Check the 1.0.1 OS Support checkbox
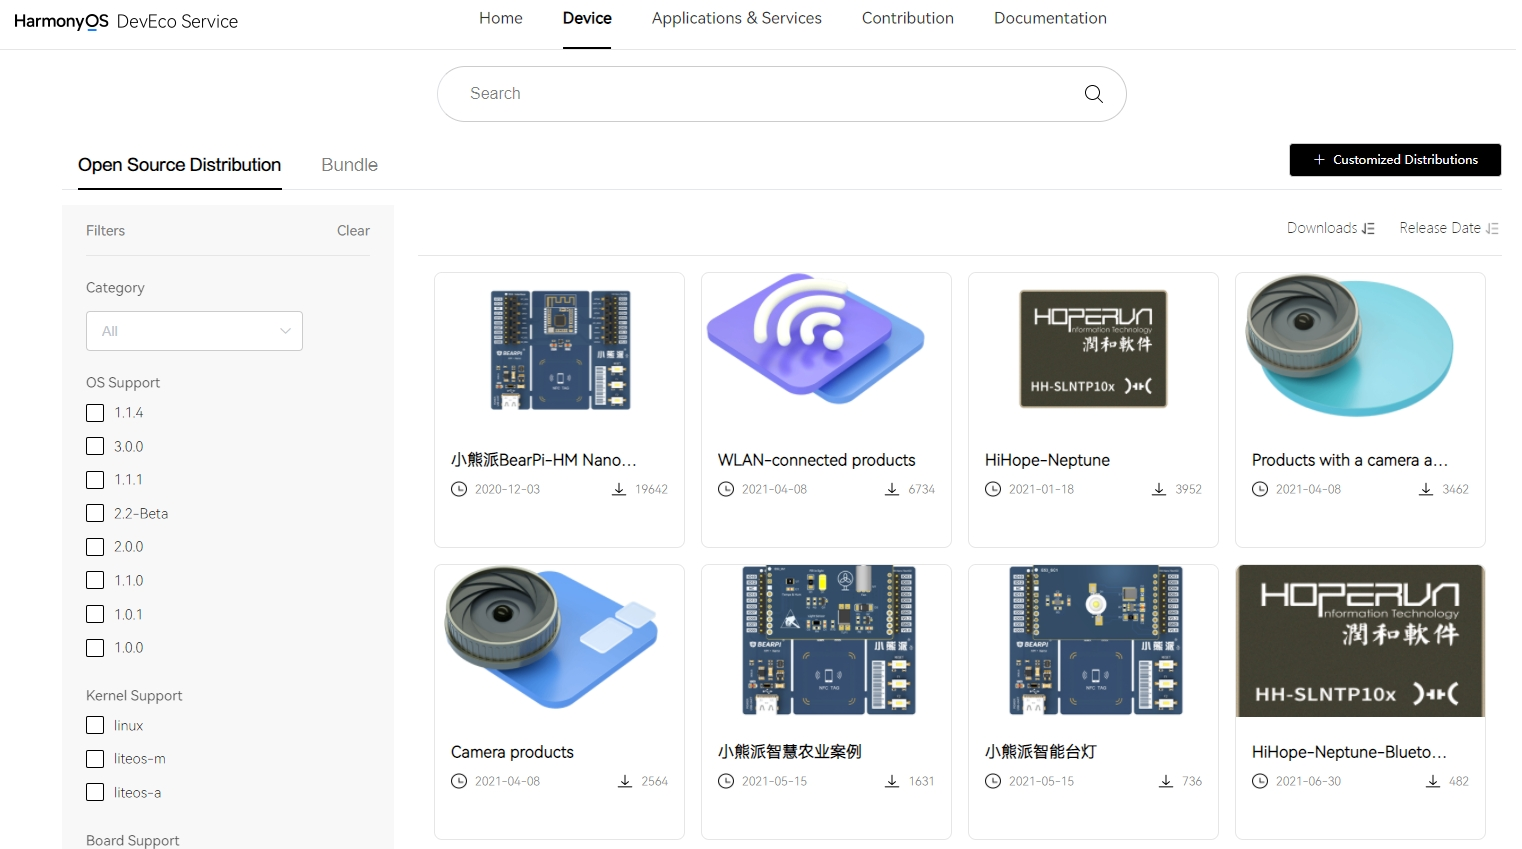The width and height of the screenshot is (1522, 849). pos(95,614)
